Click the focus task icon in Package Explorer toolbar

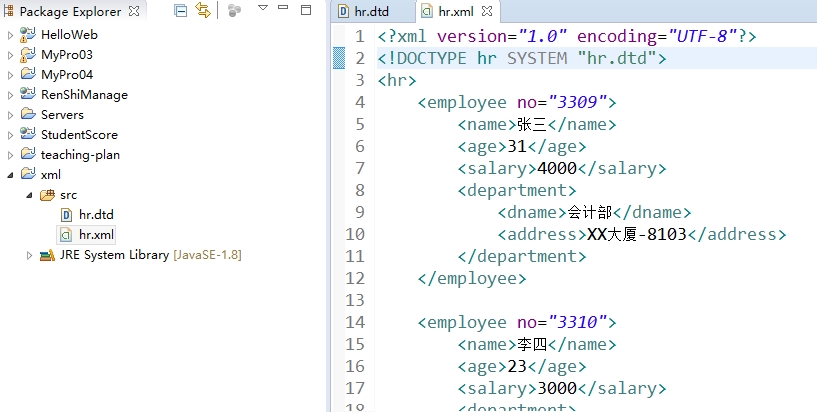click(234, 10)
